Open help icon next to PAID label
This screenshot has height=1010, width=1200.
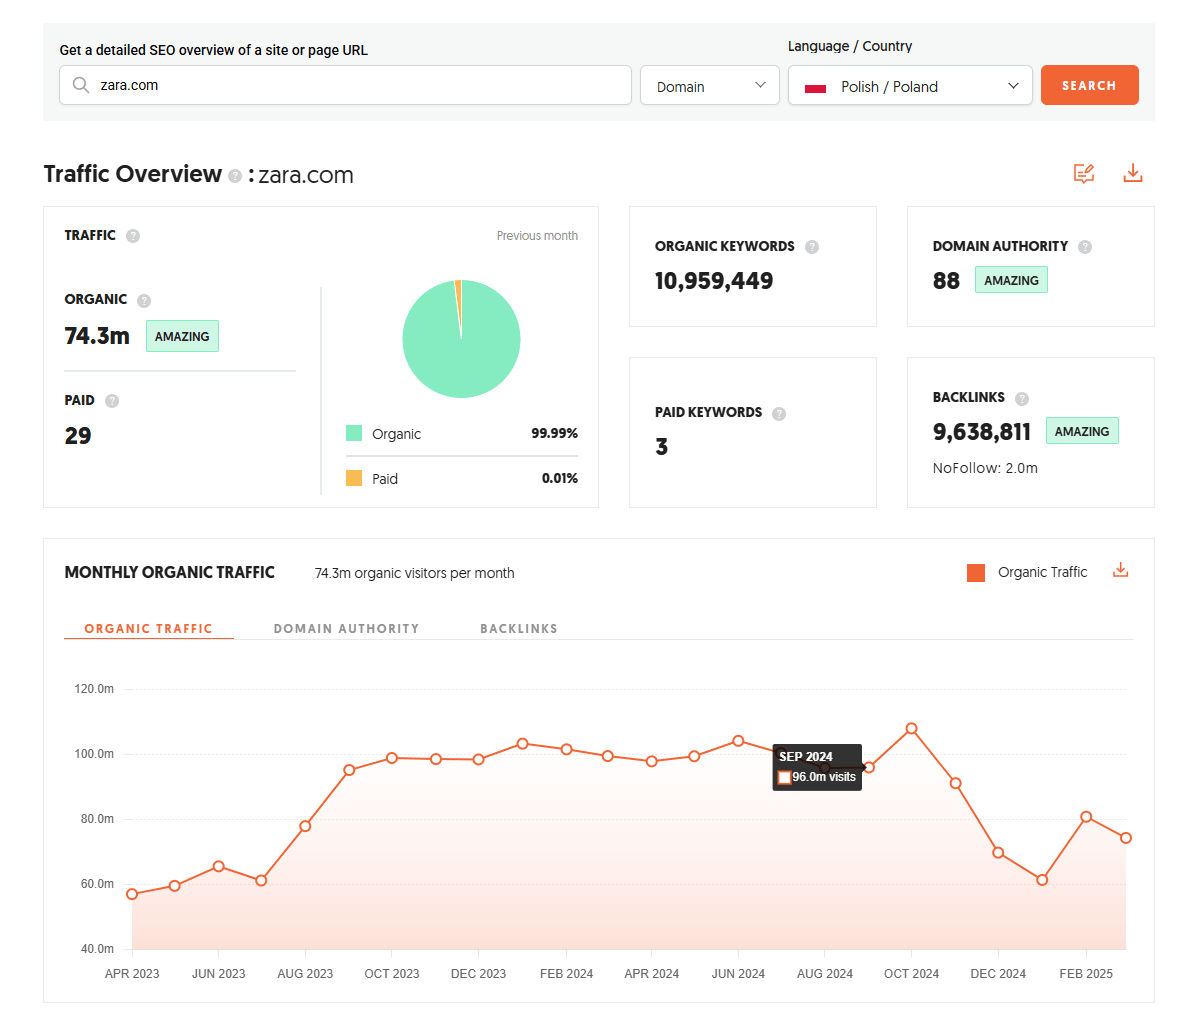112,401
